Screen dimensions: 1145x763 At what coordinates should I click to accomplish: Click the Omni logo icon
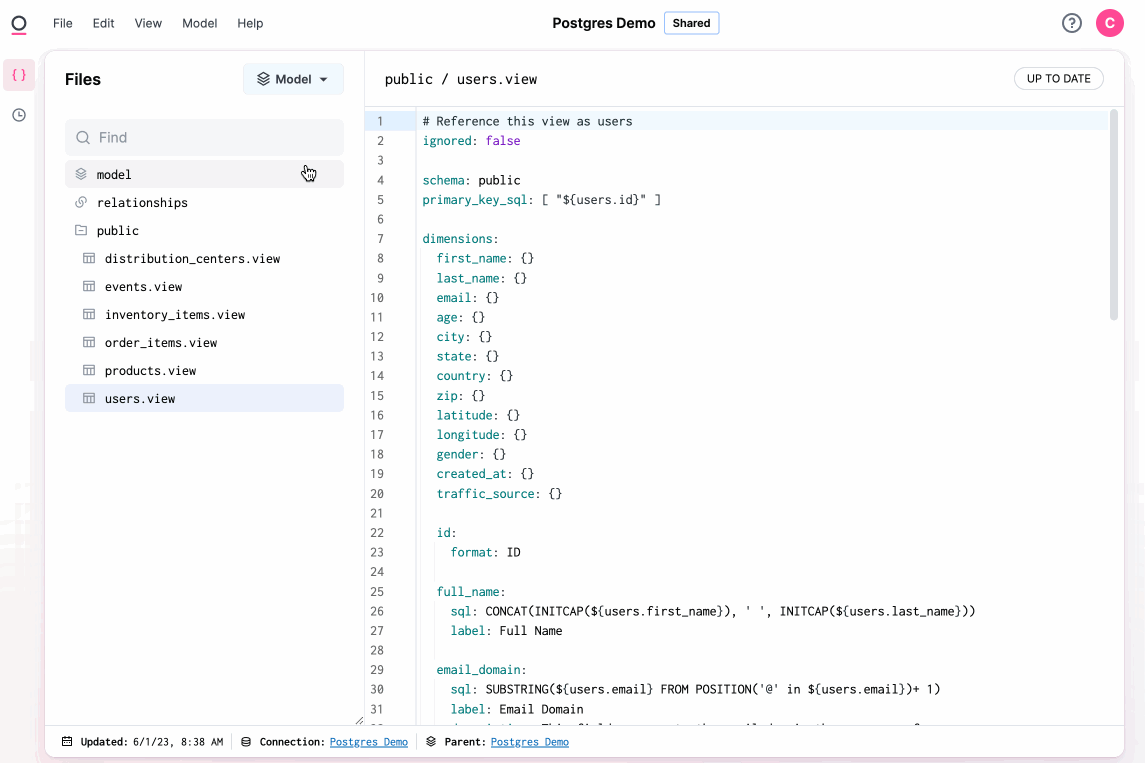click(19, 24)
